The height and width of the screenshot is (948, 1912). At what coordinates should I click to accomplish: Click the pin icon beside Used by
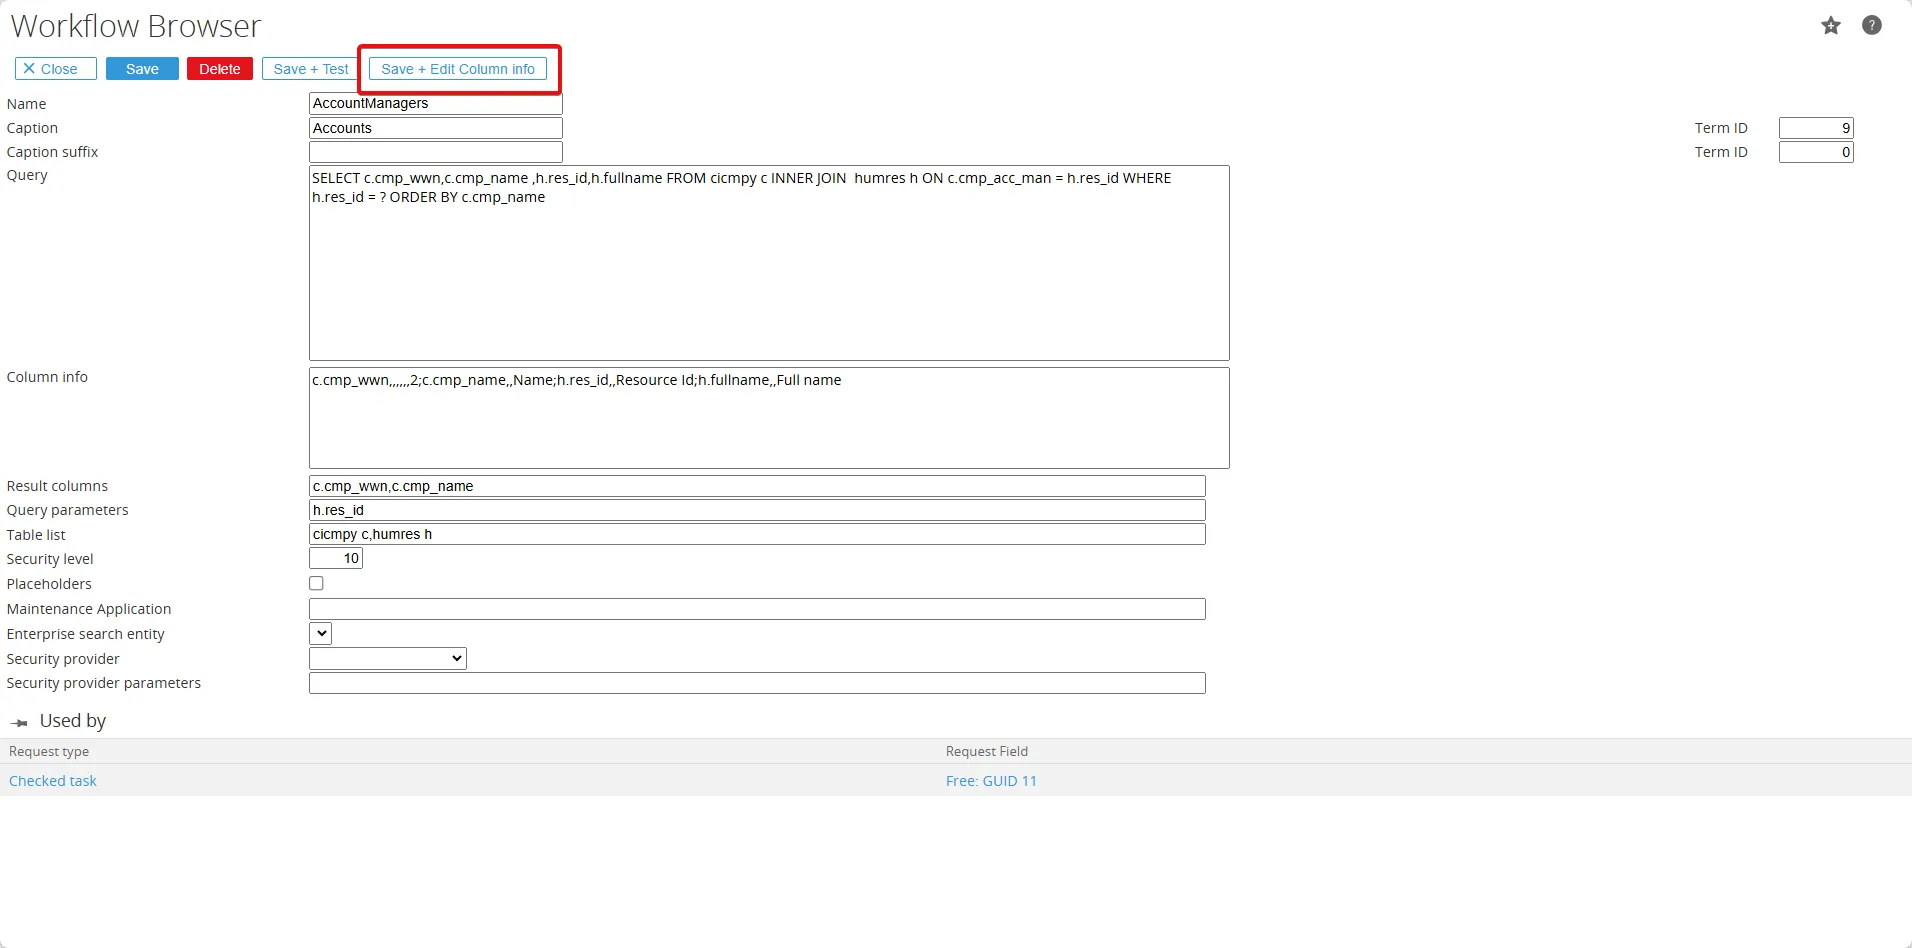19,722
